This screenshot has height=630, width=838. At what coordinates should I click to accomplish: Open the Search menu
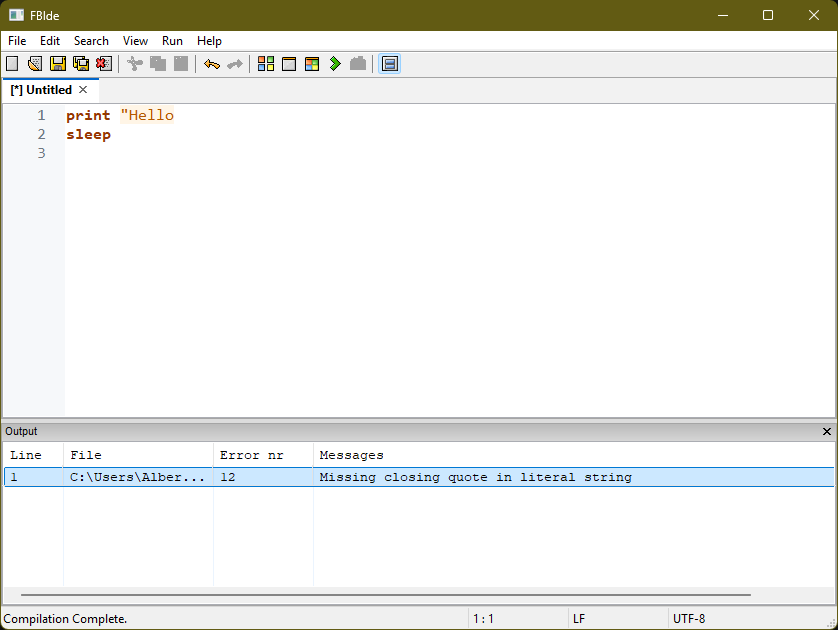(x=91, y=41)
